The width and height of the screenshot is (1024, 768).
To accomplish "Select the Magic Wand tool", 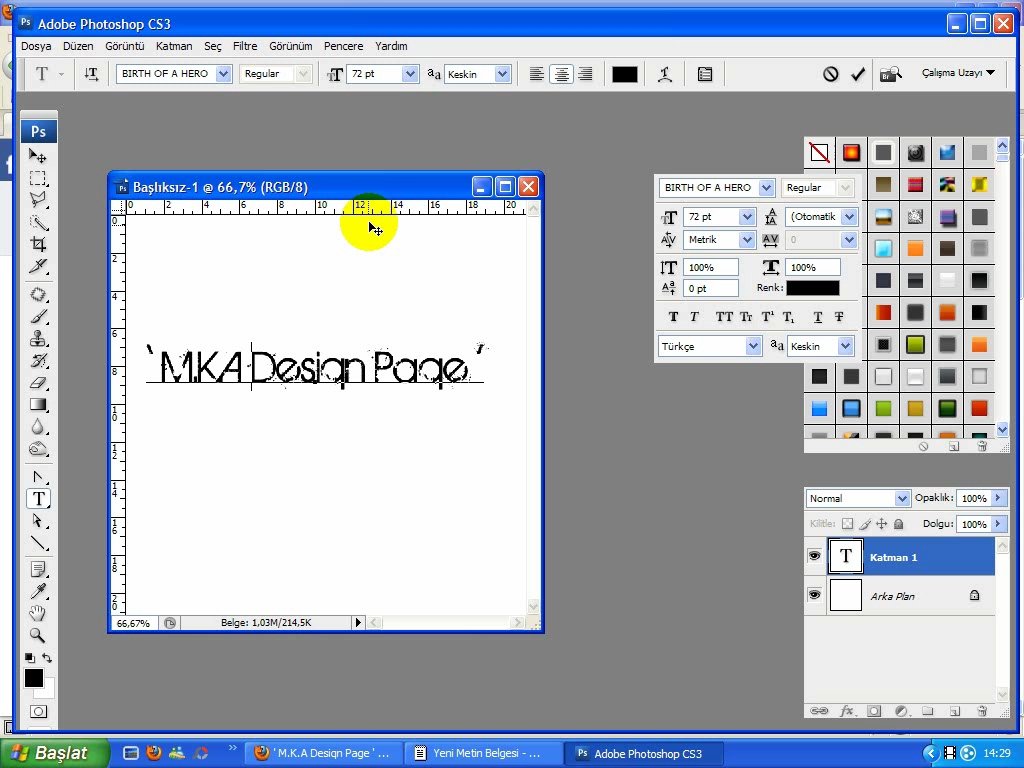I will point(38,222).
